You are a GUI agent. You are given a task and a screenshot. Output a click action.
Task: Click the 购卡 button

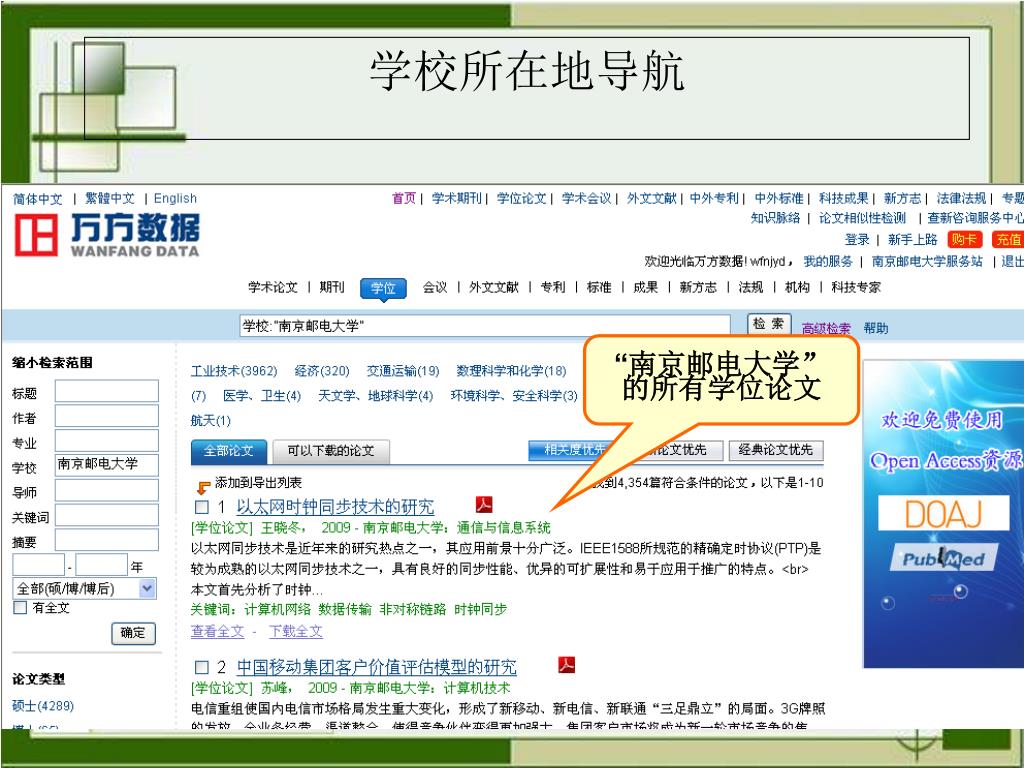[963, 239]
